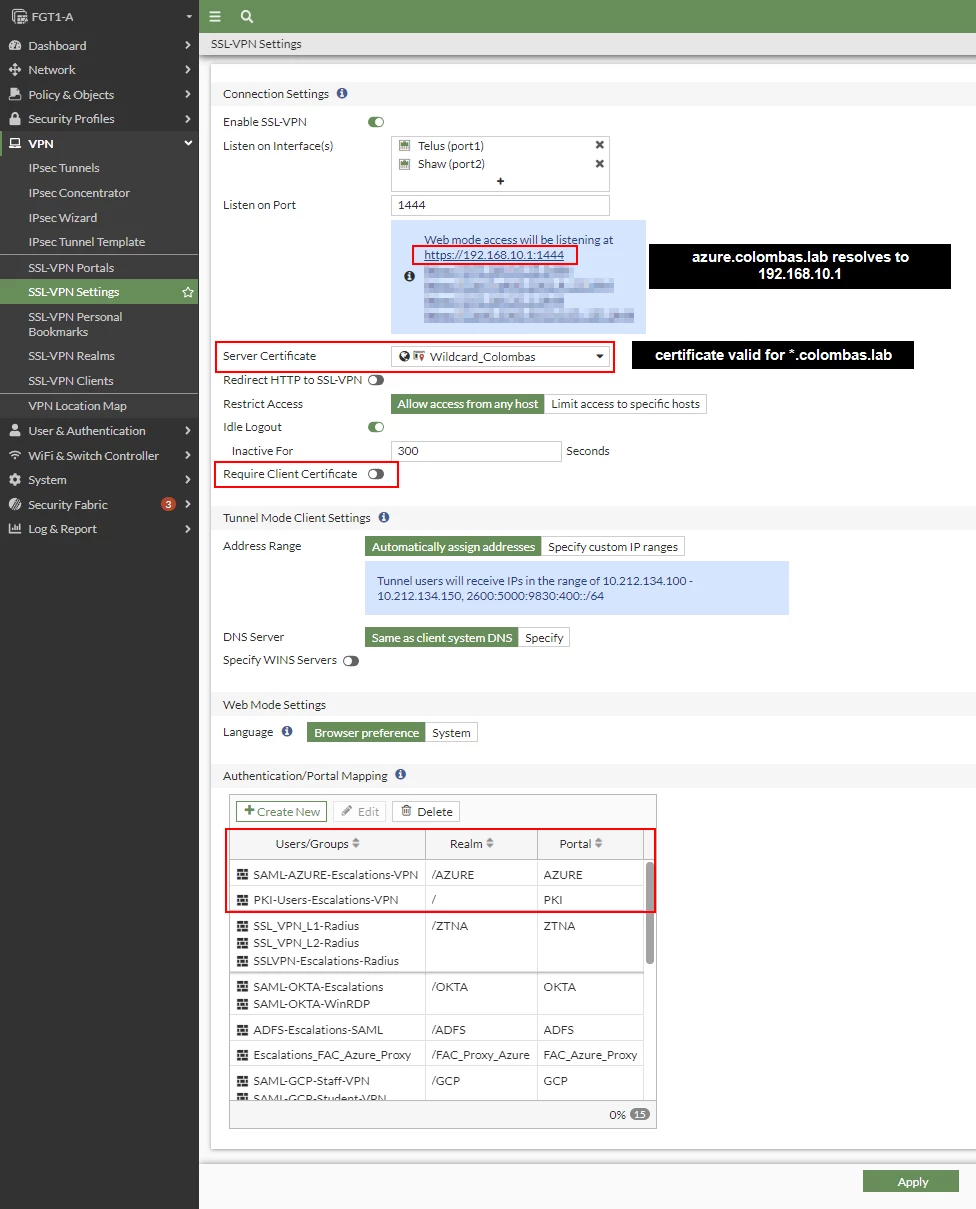Click the WiFi & Switch Controller icon
976x1209 pixels.
click(15, 455)
